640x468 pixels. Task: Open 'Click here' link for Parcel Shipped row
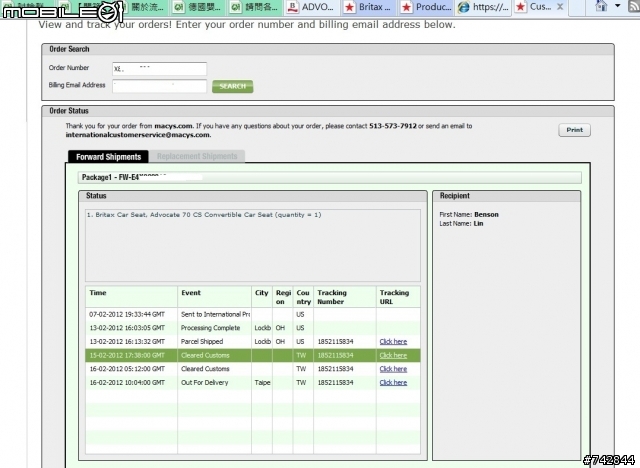tap(393, 342)
